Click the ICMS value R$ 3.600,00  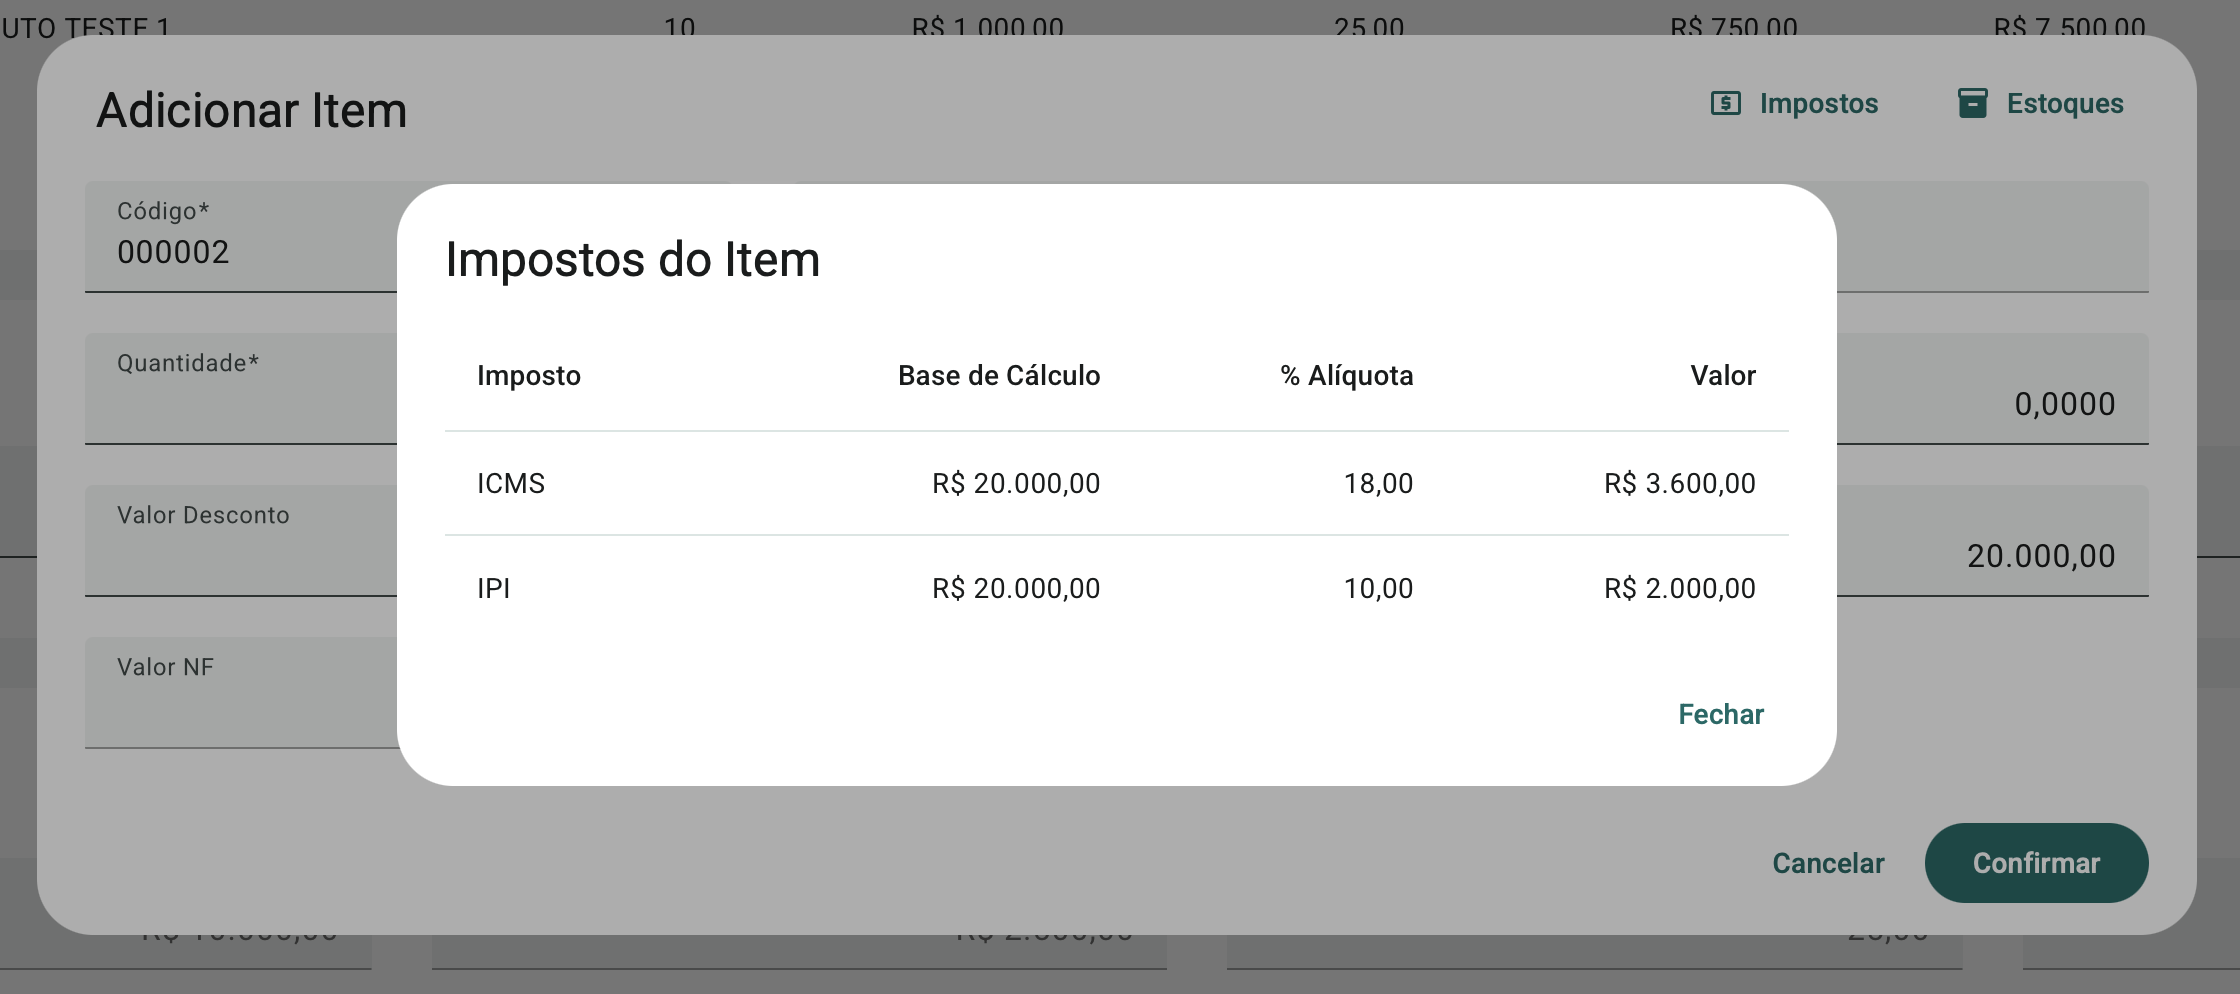tap(1679, 484)
